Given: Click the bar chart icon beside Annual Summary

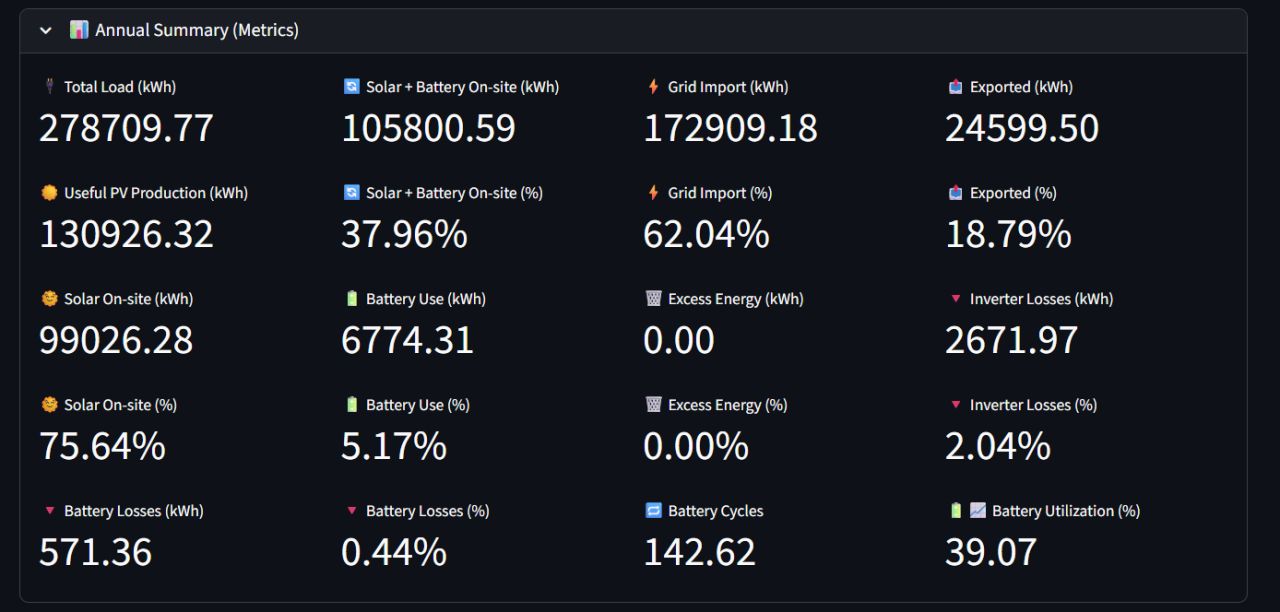Looking at the screenshot, I should point(79,30).
